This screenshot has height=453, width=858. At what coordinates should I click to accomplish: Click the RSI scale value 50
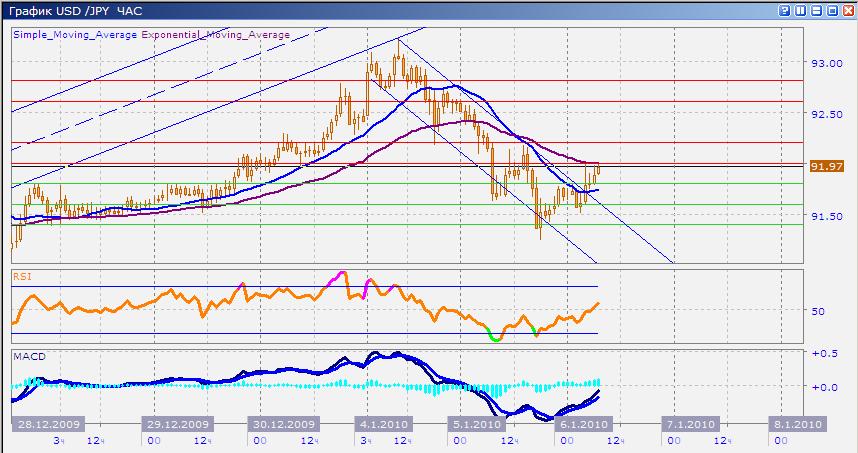(x=818, y=311)
